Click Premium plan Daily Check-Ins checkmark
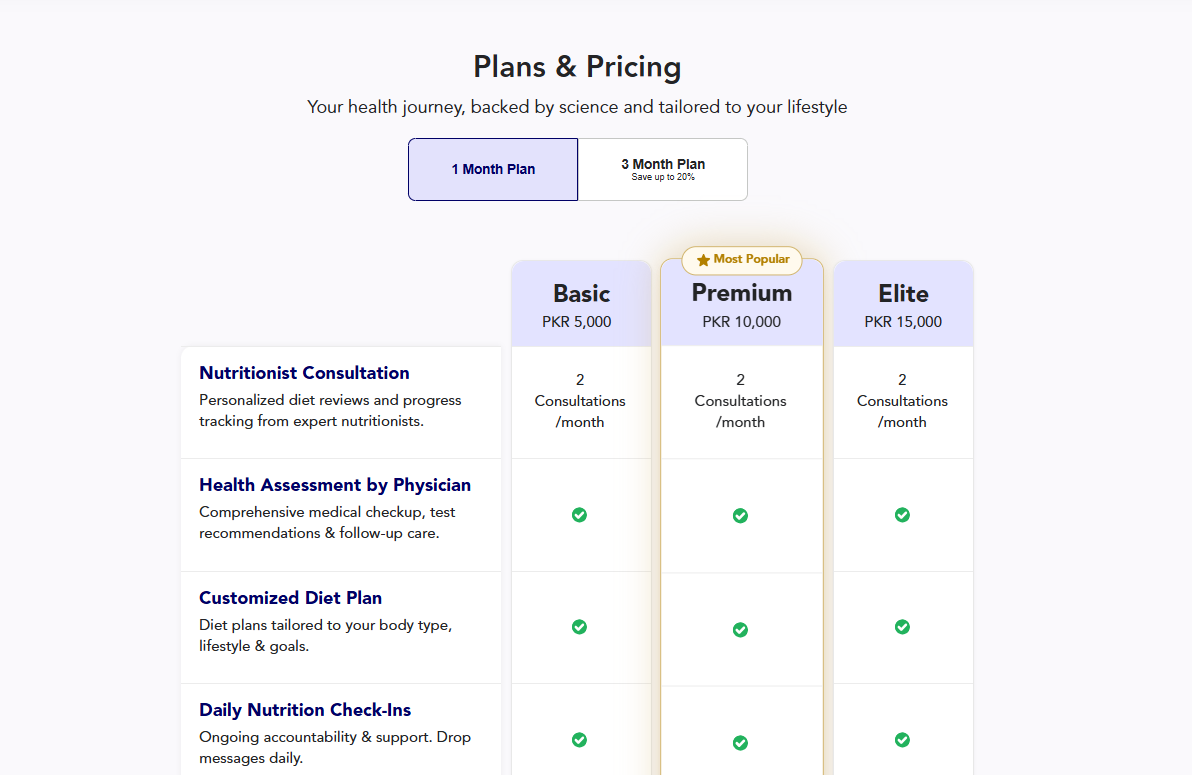Screen dimensions: 1192x775 click(x=740, y=743)
